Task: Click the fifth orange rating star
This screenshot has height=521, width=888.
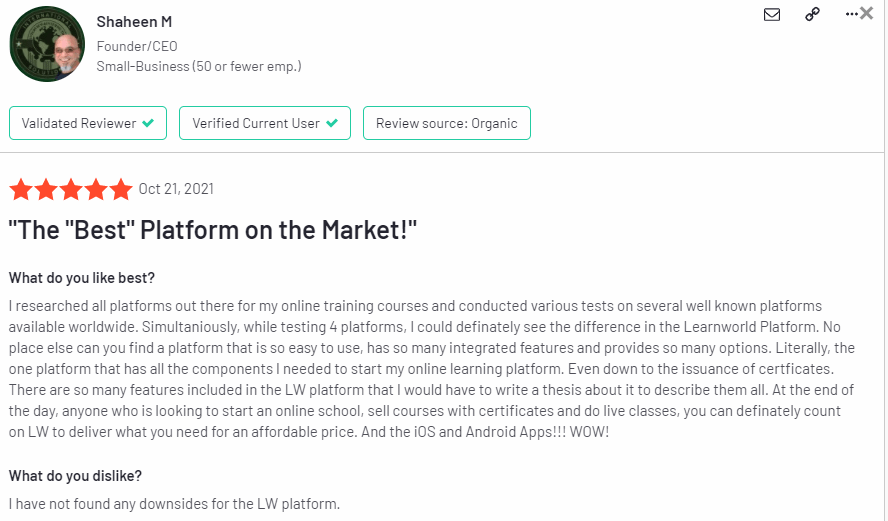Action: pyautogui.click(x=121, y=189)
